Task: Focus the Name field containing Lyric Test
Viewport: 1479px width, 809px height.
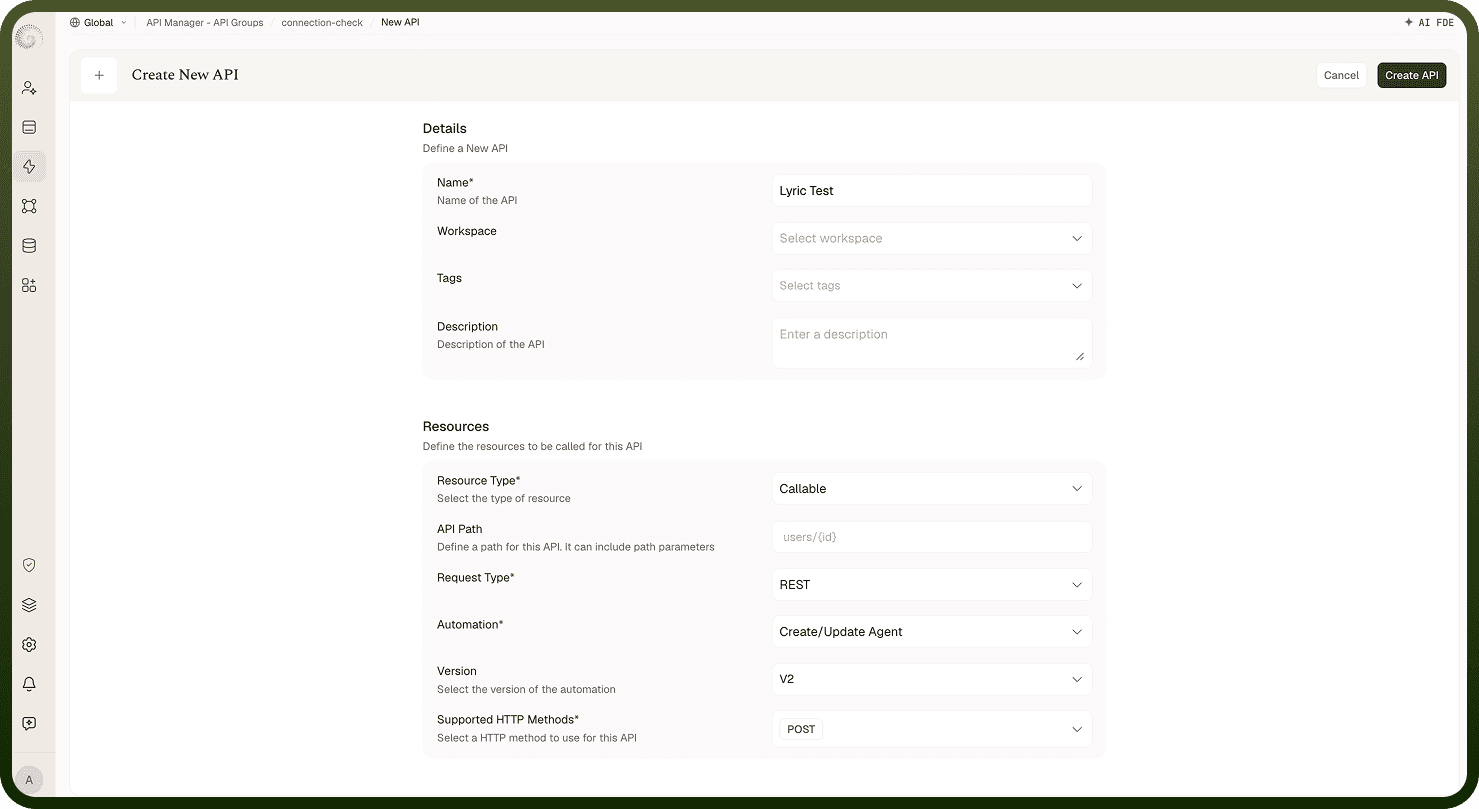Action: click(932, 190)
